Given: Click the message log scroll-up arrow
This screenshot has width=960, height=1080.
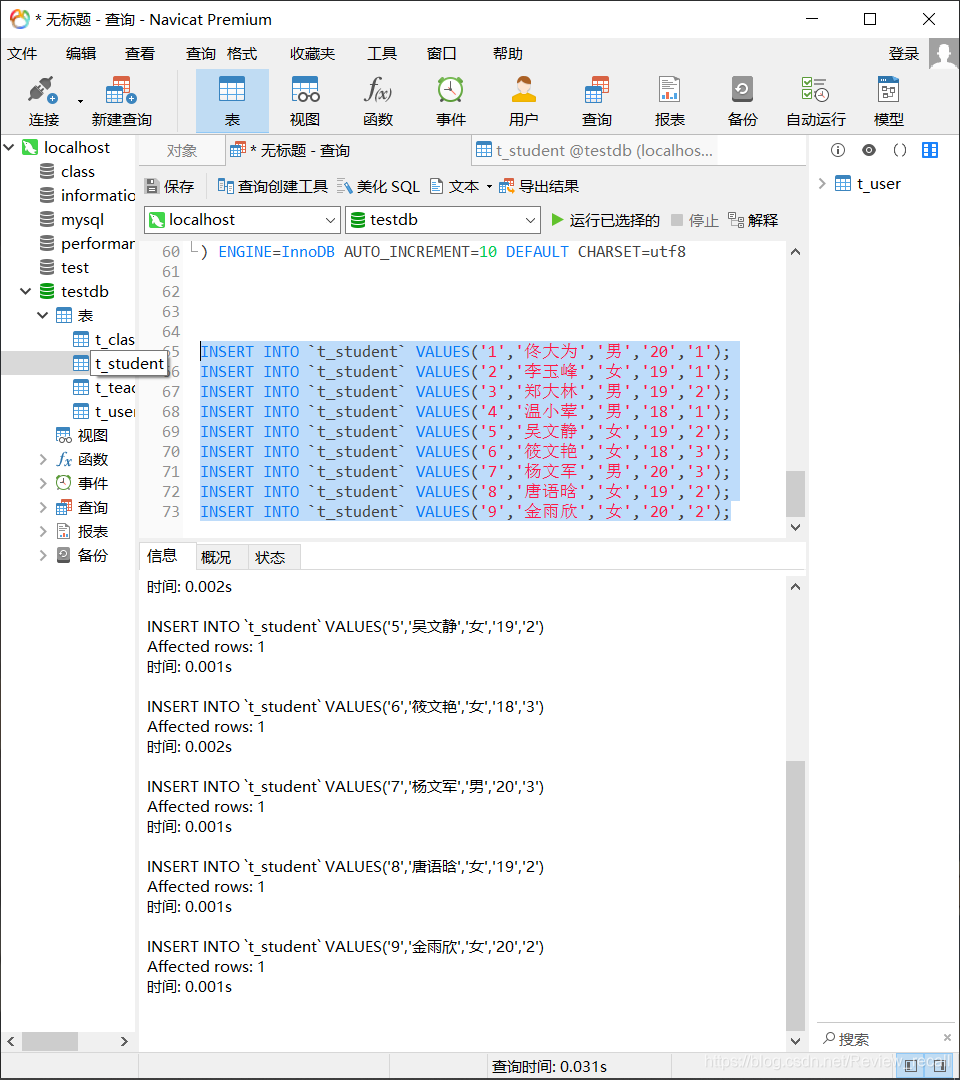Looking at the screenshot, I should pyautogui.click(x=795, y=587).
